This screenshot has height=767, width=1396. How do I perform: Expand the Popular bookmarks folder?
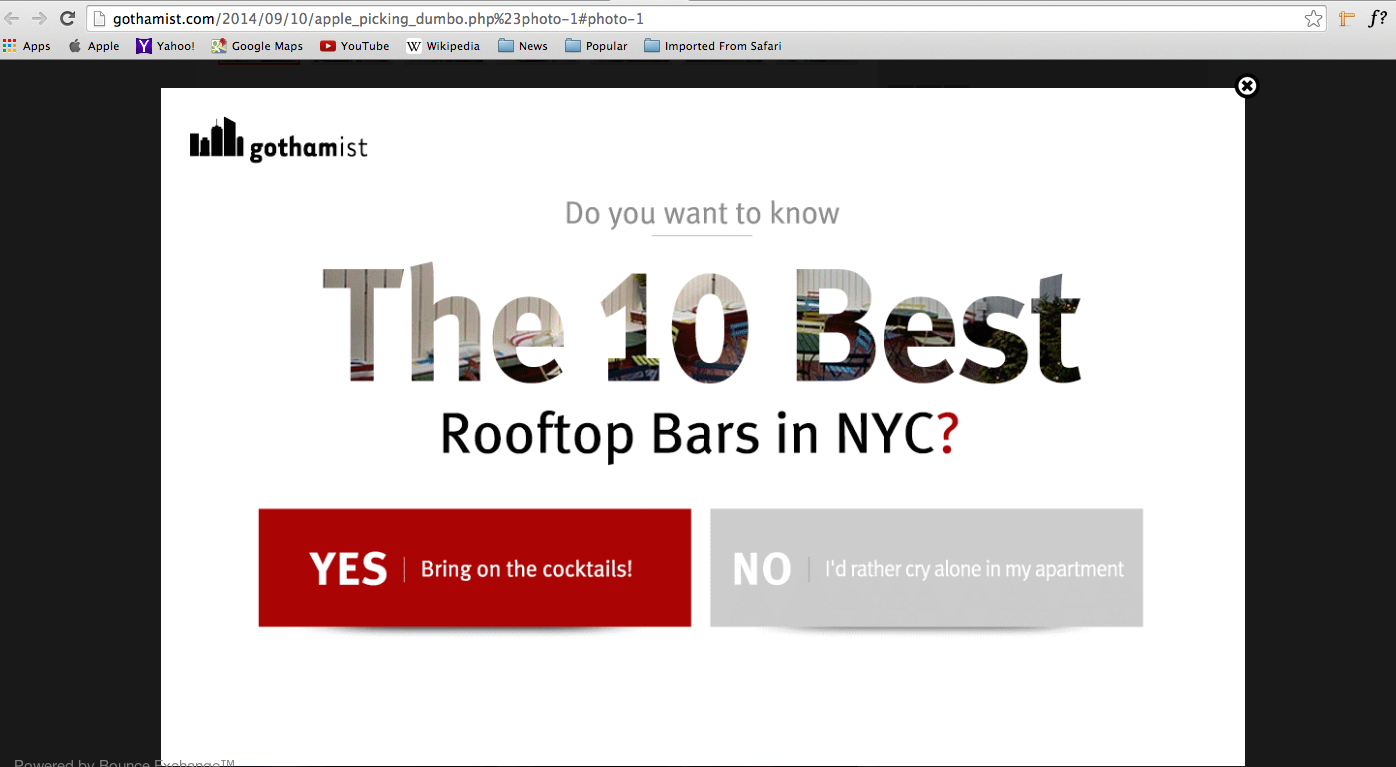point(596,46)
